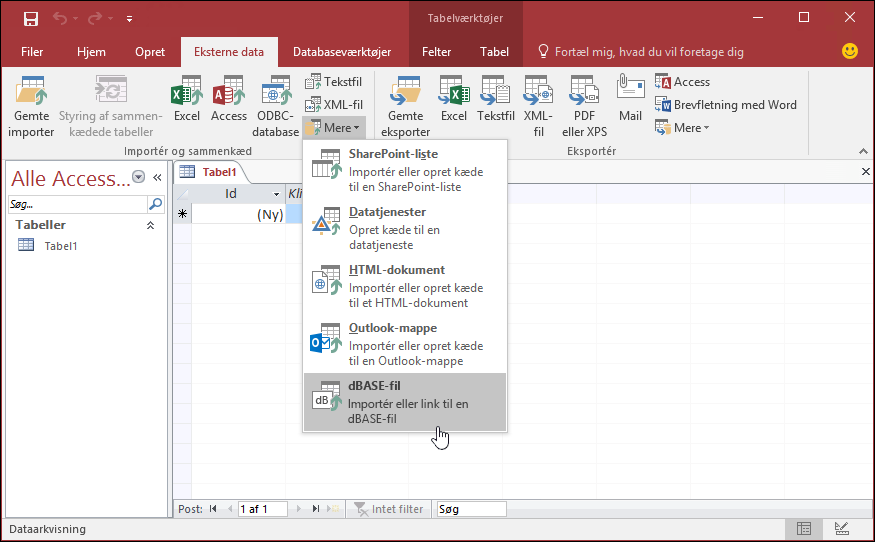Export to Excel in the export group
Screen dimensions: 875x542
tap(454, 98)
